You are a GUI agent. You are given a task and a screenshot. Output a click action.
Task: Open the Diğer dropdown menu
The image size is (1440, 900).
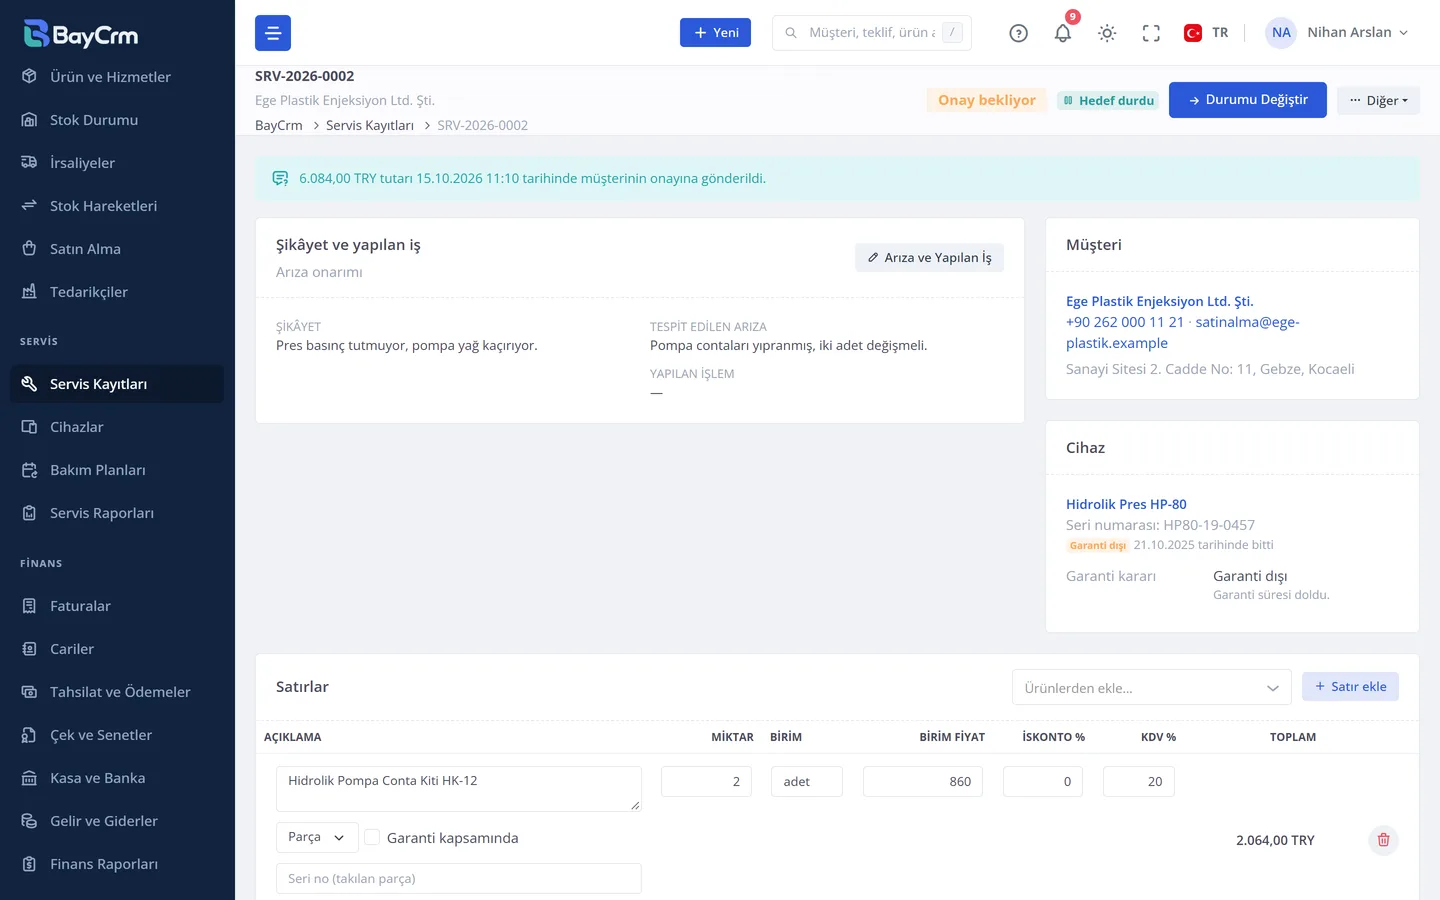1378,100
